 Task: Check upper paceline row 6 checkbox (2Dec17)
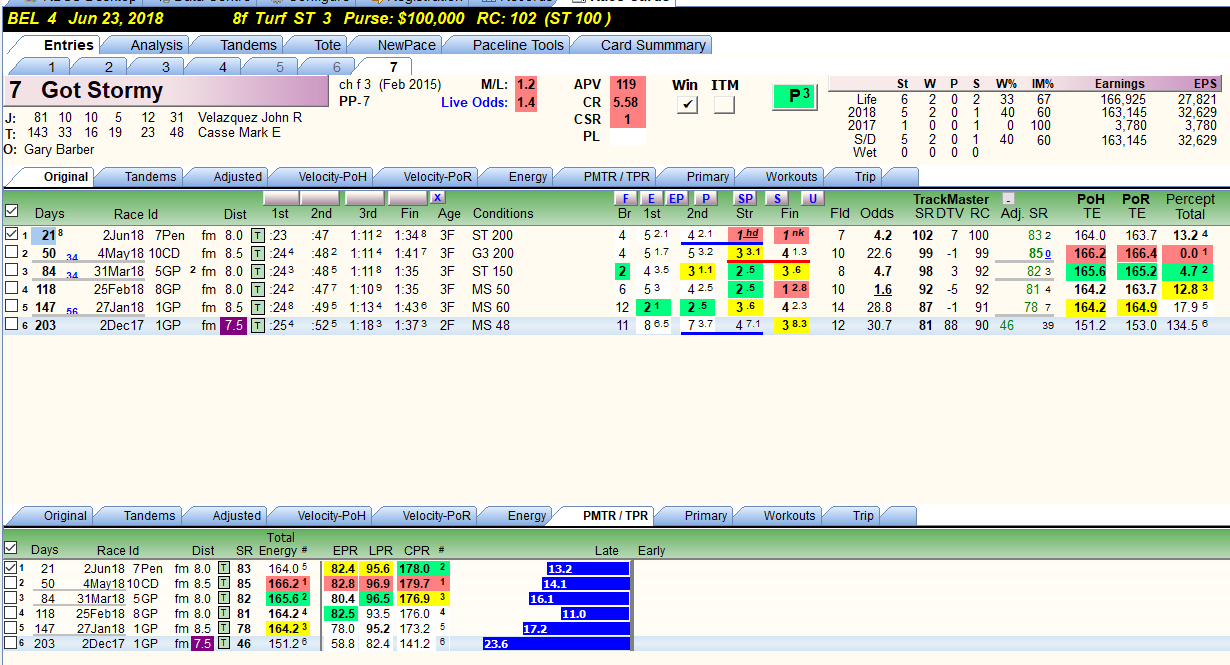(x=11, y=325)
